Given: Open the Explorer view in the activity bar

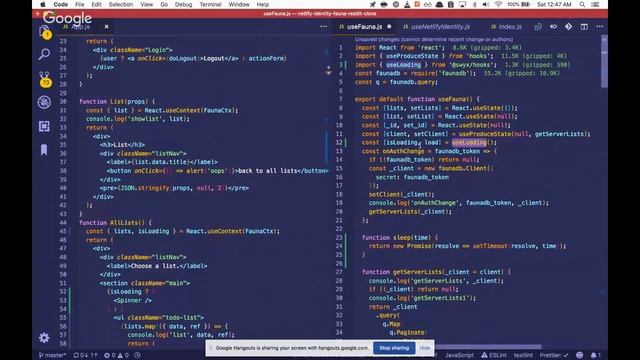Looking at the screenshot, I should click(x=44, y=32).
